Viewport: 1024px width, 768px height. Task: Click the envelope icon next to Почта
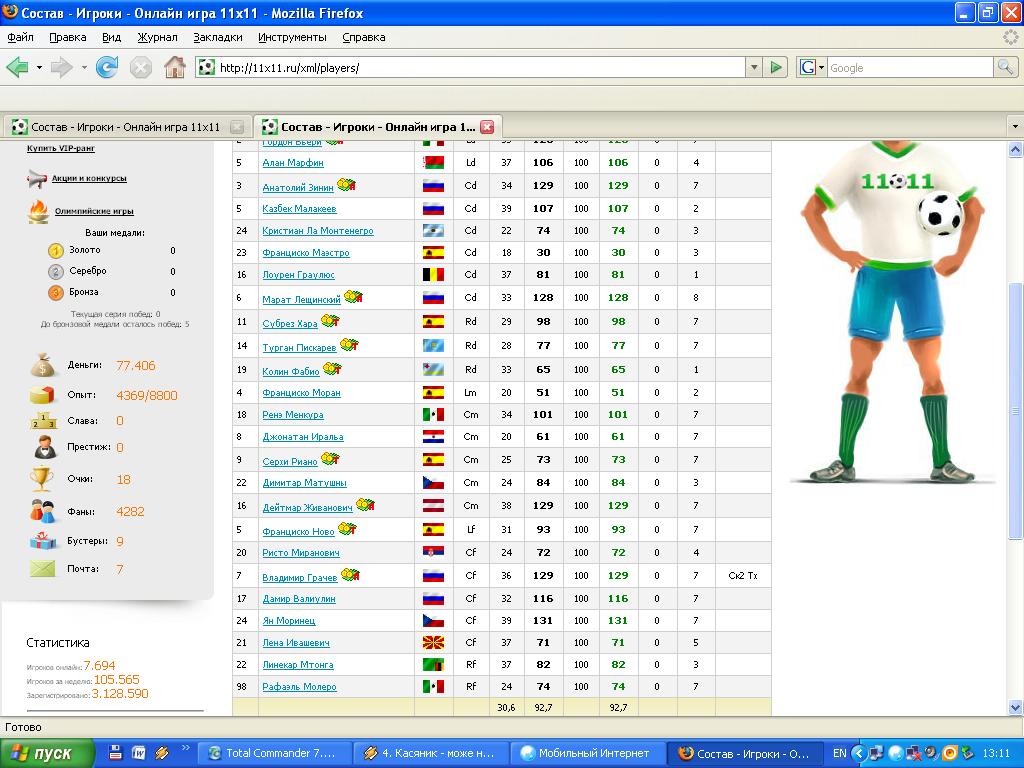[x=42, y=569]
